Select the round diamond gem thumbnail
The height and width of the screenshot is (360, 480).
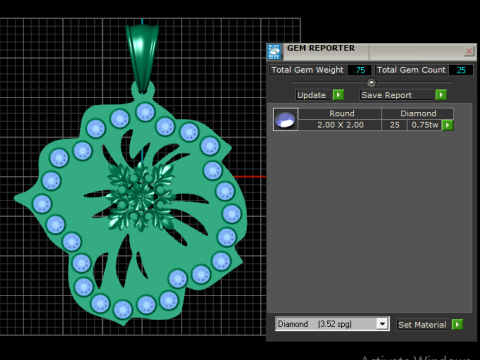click(285, 119)
